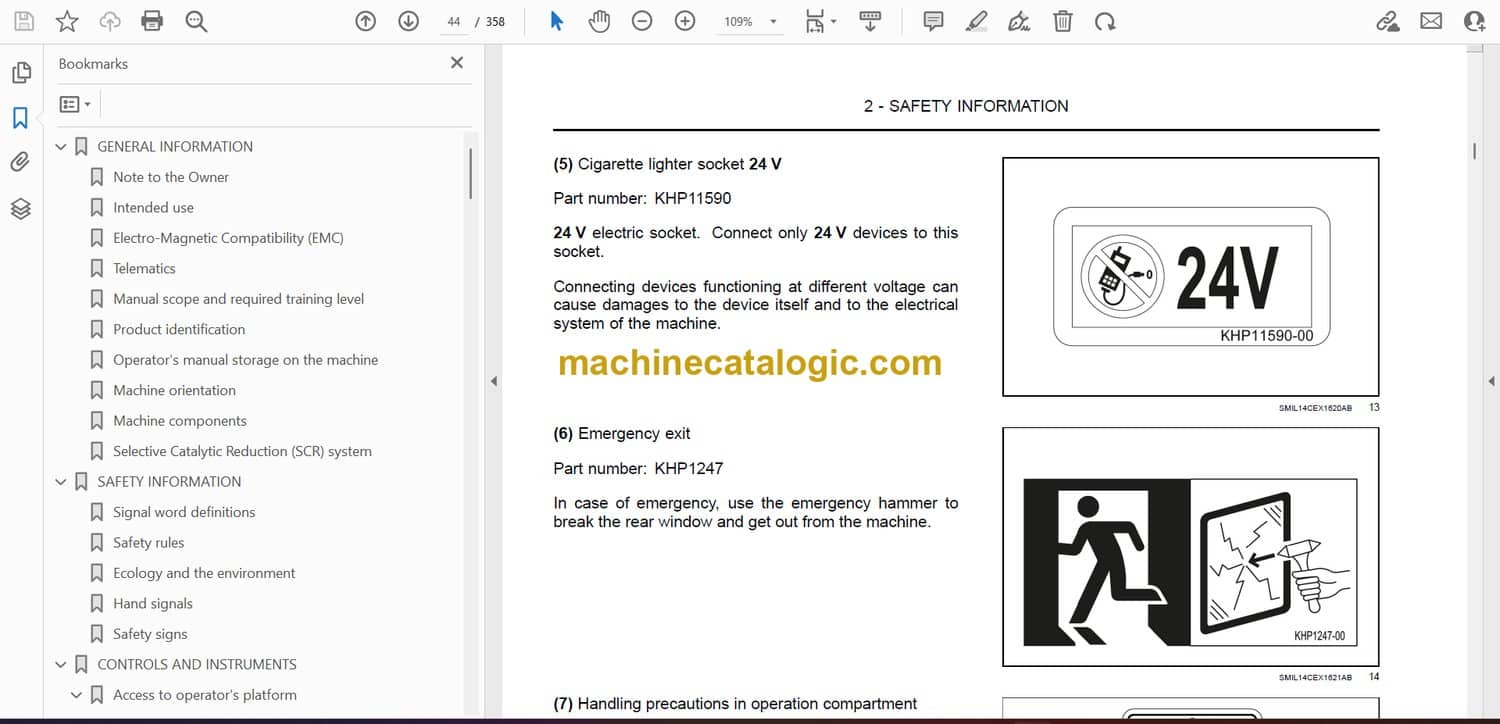1500x724 pixels.
Task: Open the 109% zoom level dropdown
Action: [x=772, y=22]
